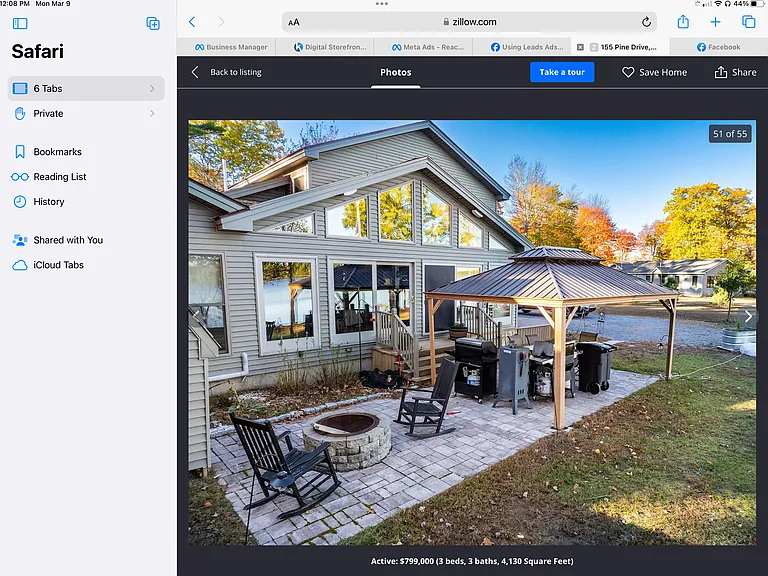768x576 pixels.
Task: Open the Reading List label
Action: pyautogui.click(x=60, y=177)
